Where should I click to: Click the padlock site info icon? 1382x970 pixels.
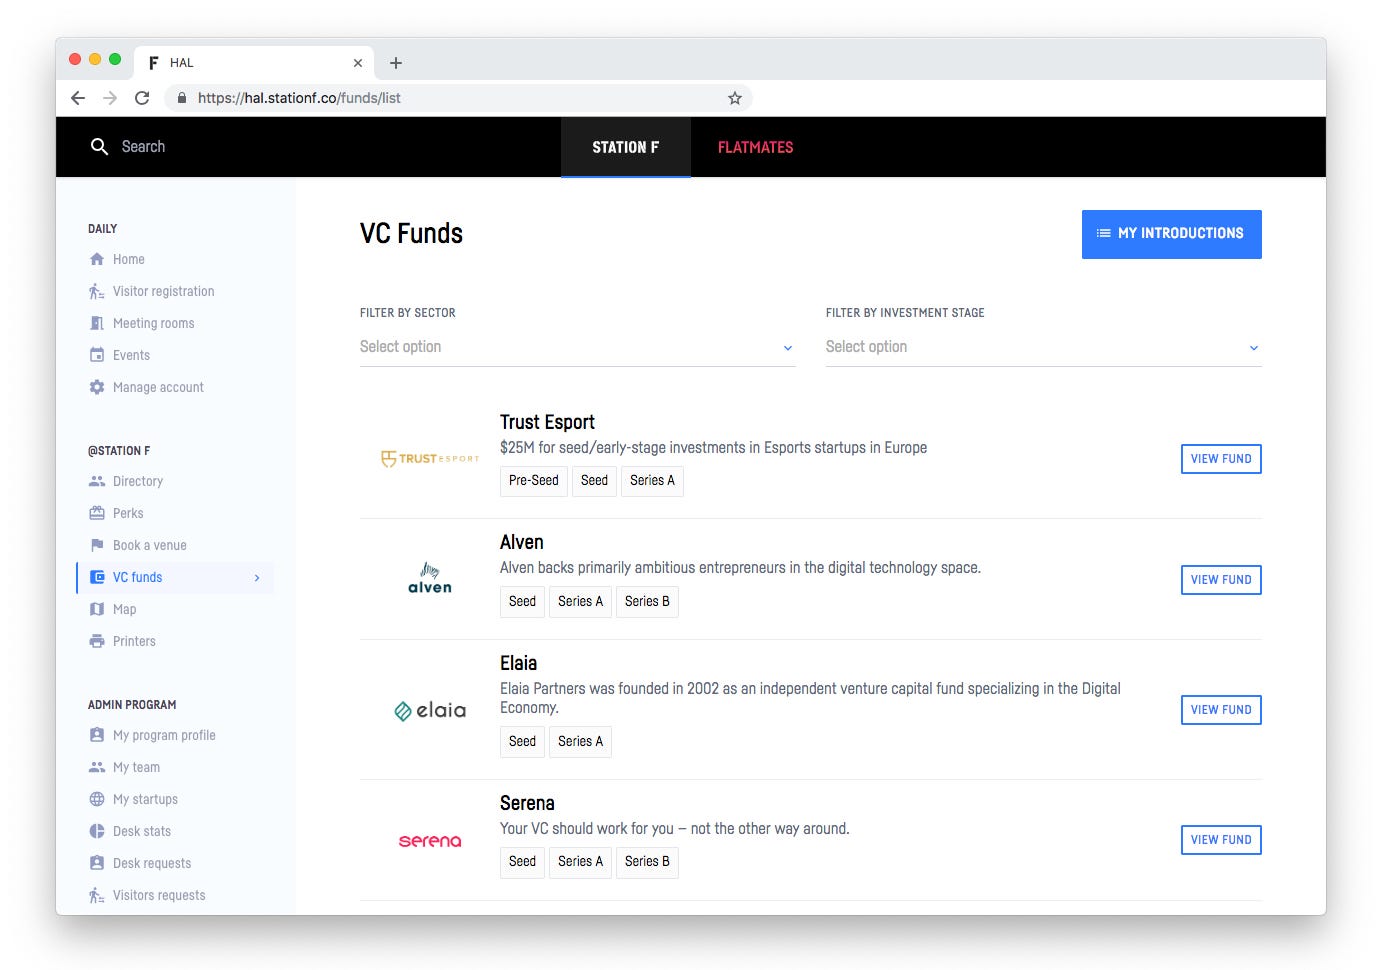[x=182, y=98]
